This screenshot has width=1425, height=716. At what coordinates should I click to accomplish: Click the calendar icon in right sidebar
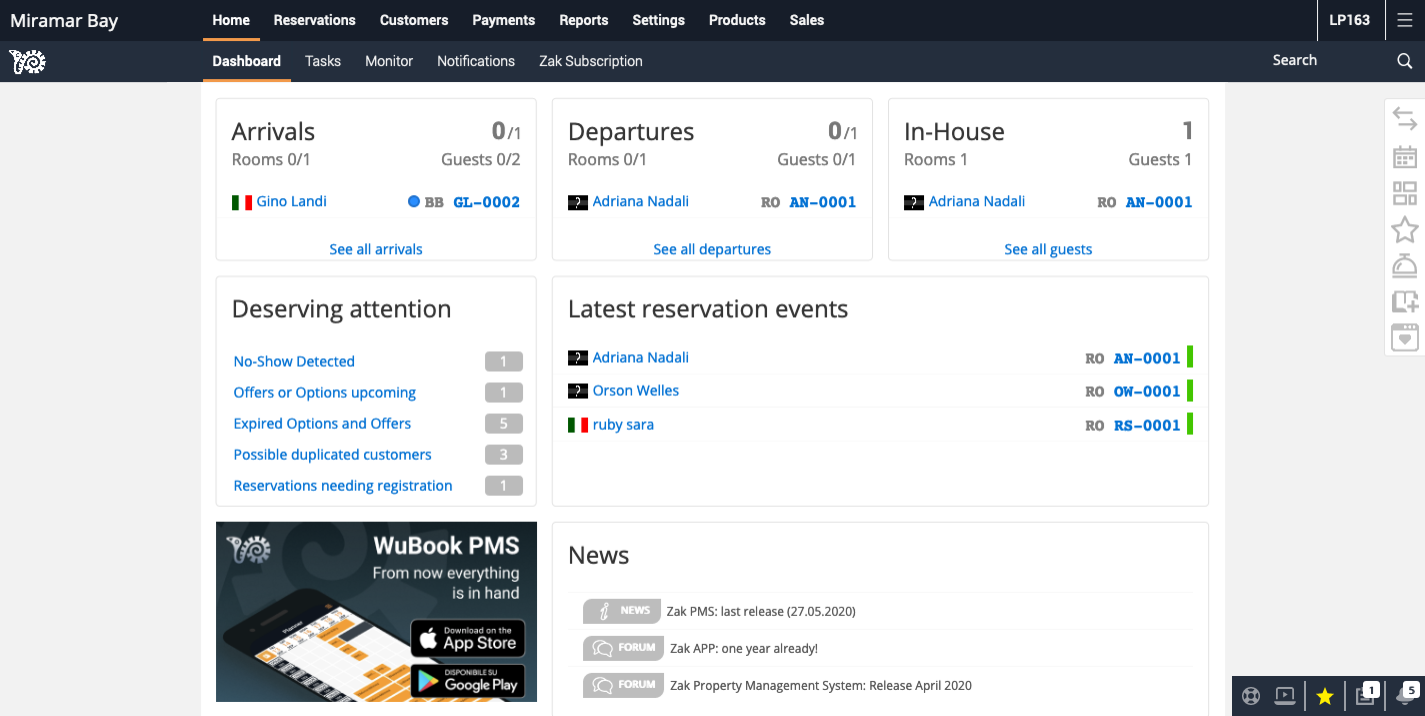pyautogui.click(x=1405, y=157)
